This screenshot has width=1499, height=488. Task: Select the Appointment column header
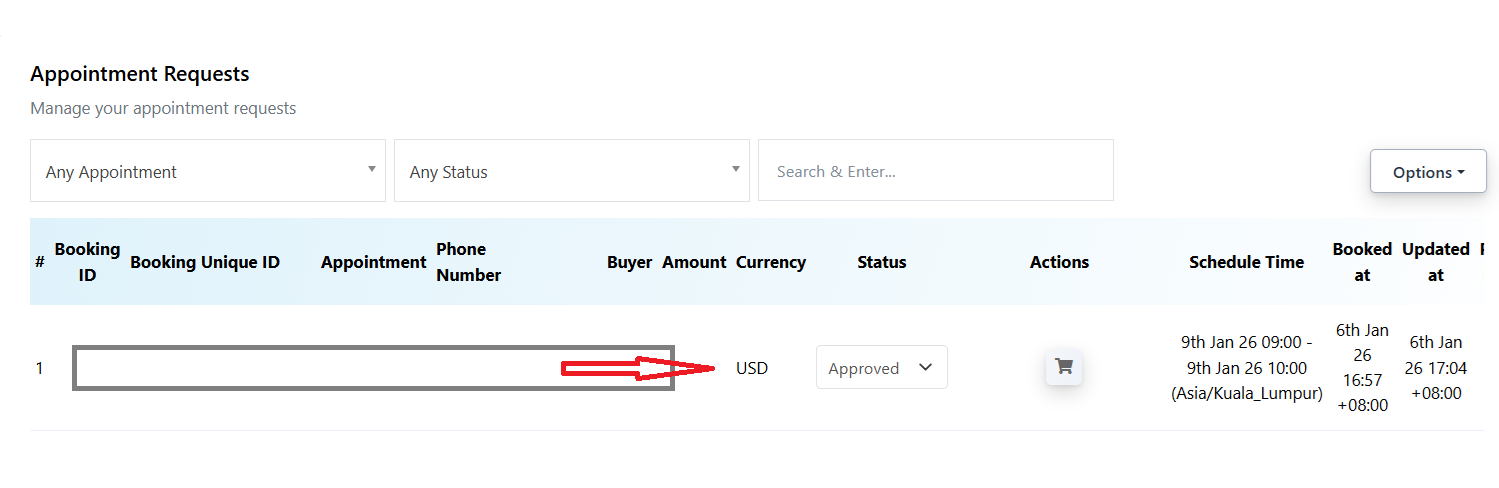[373, 262]
